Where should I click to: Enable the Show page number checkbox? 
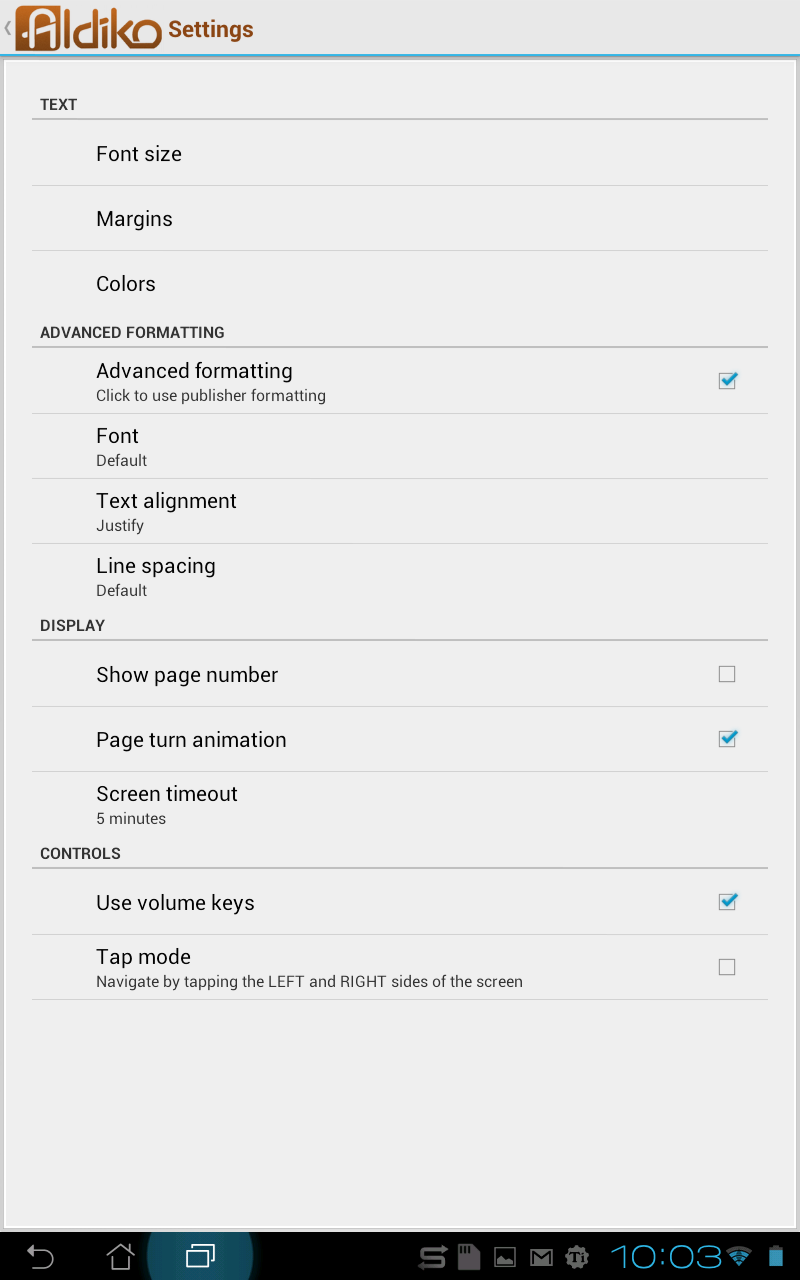[x=727, y=674]
